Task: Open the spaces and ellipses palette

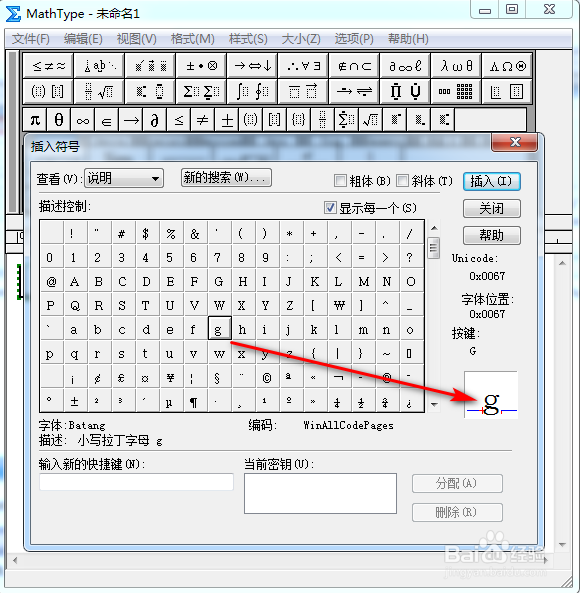Action: click(99, 66)
